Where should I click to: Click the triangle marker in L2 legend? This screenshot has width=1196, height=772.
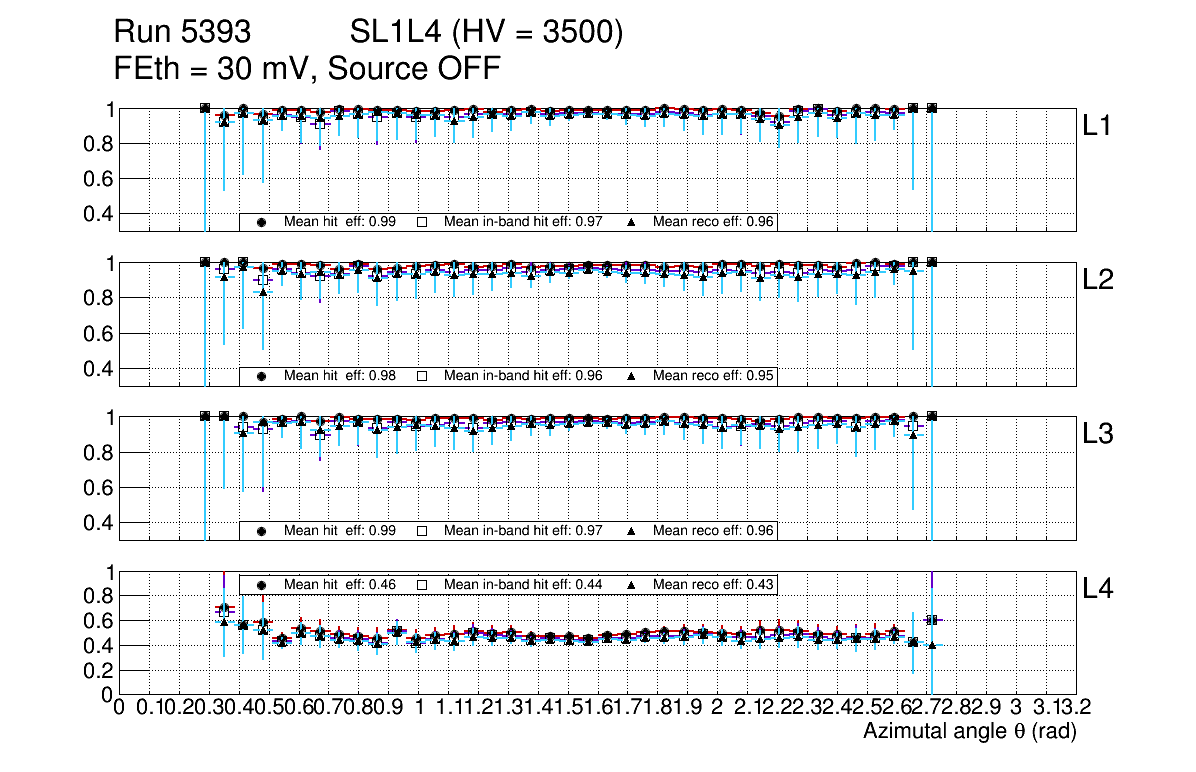[632, 376]
